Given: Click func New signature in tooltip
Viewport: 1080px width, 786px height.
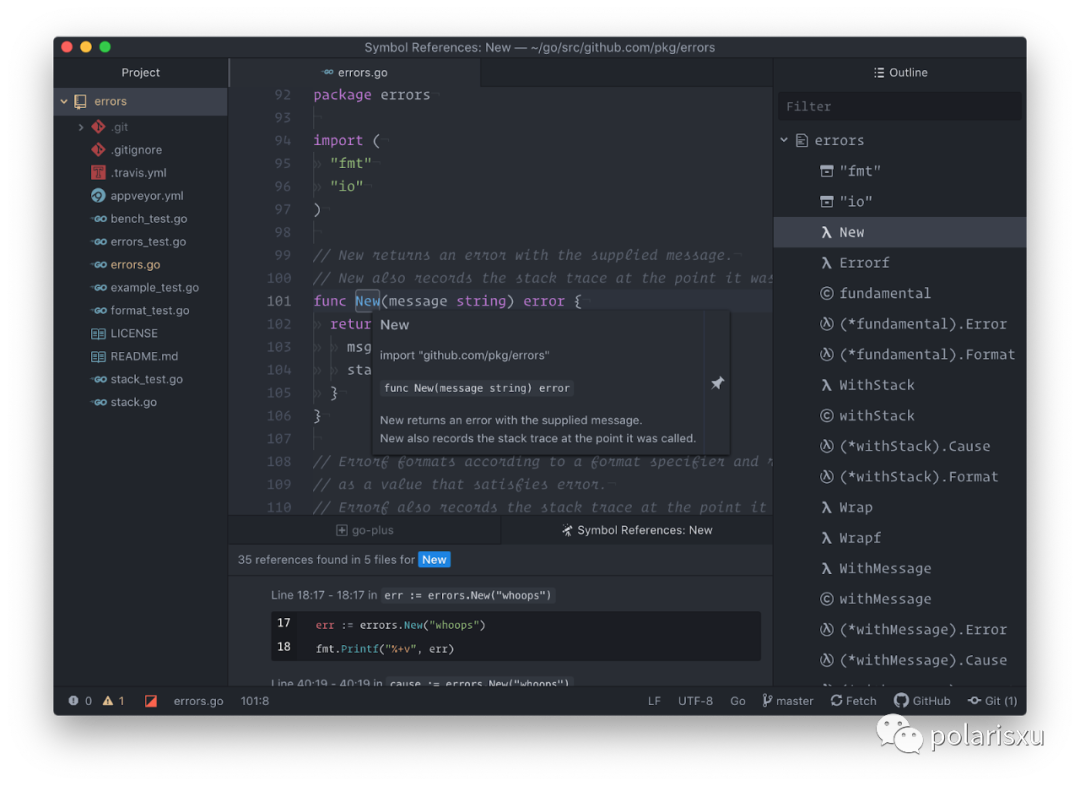Looking at the screenshot, I should click(x=477, y=388).
